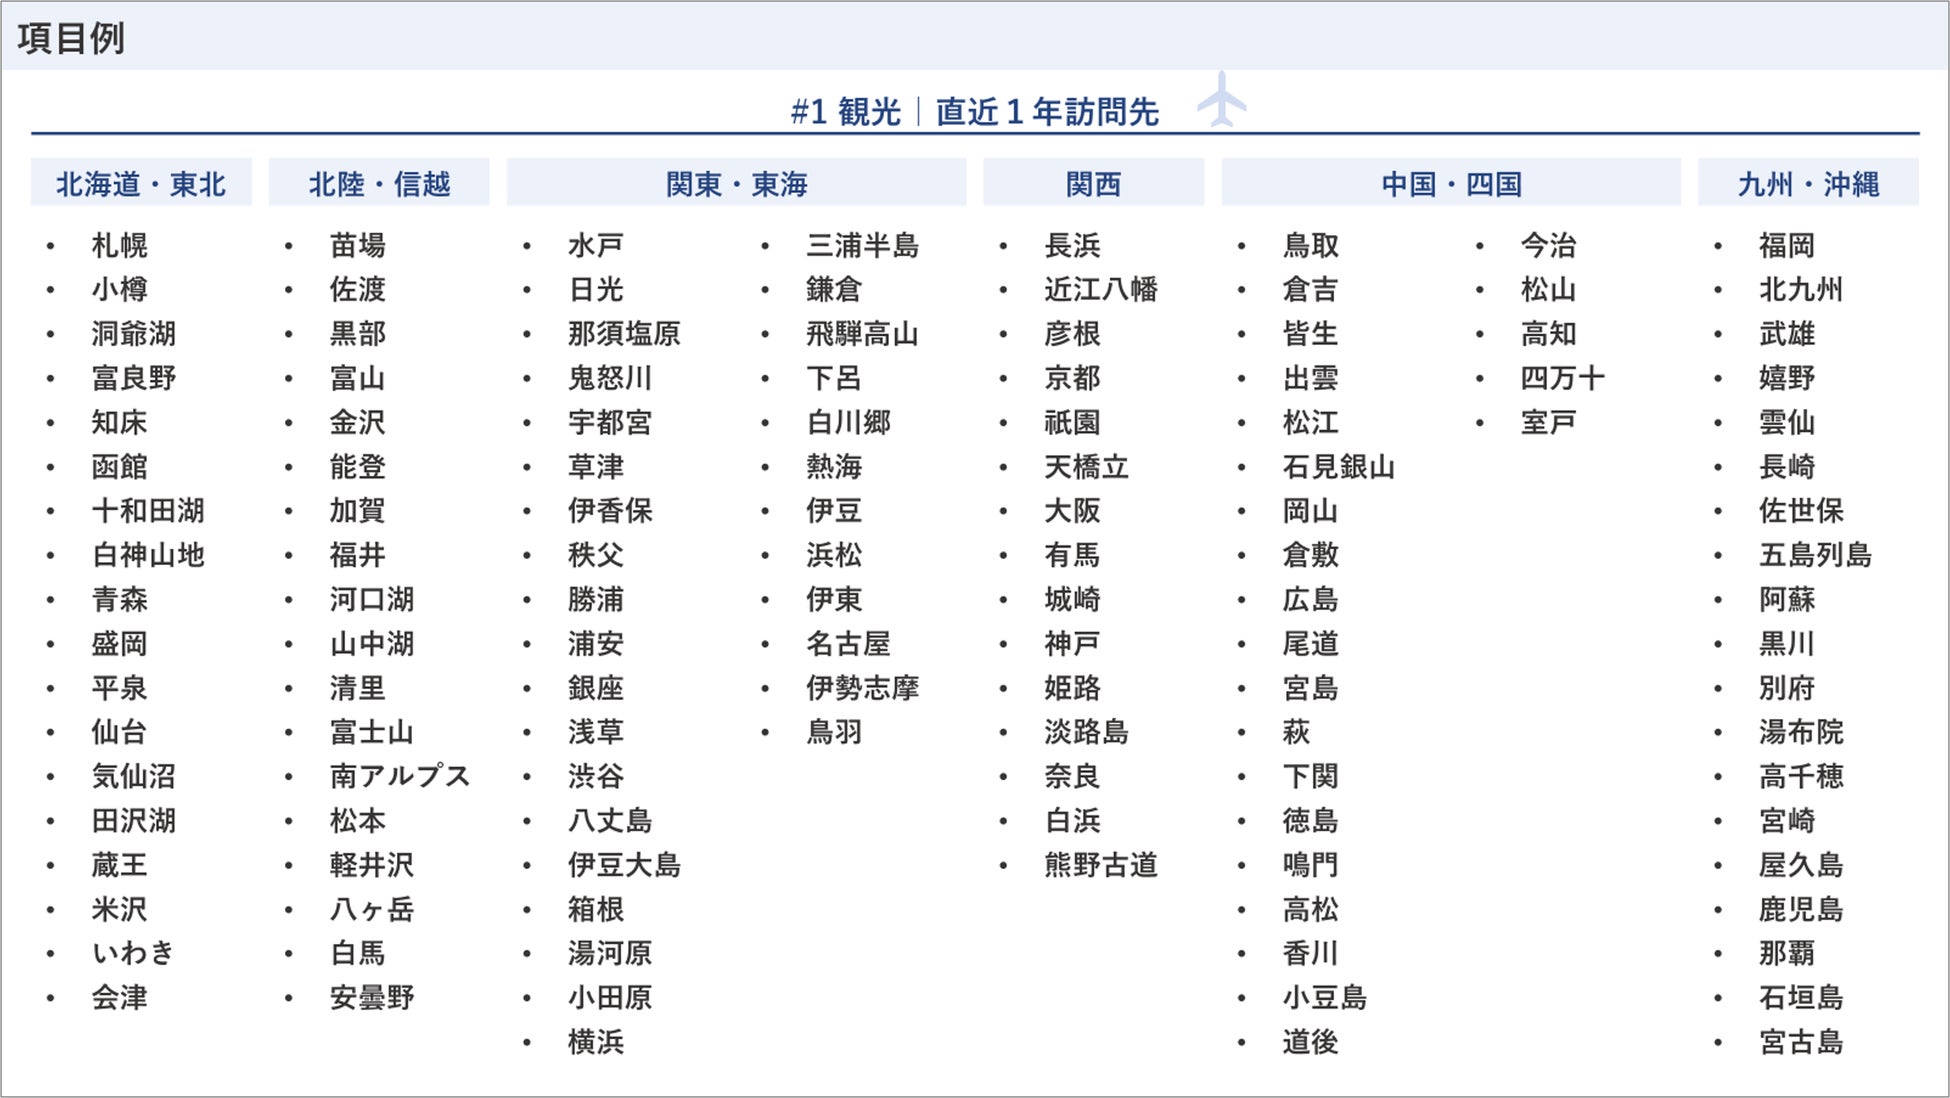This screenshot has height=1098, width=1950.
Task: Click the 近江八幡 list item
Action: [x=1100, y=290]
